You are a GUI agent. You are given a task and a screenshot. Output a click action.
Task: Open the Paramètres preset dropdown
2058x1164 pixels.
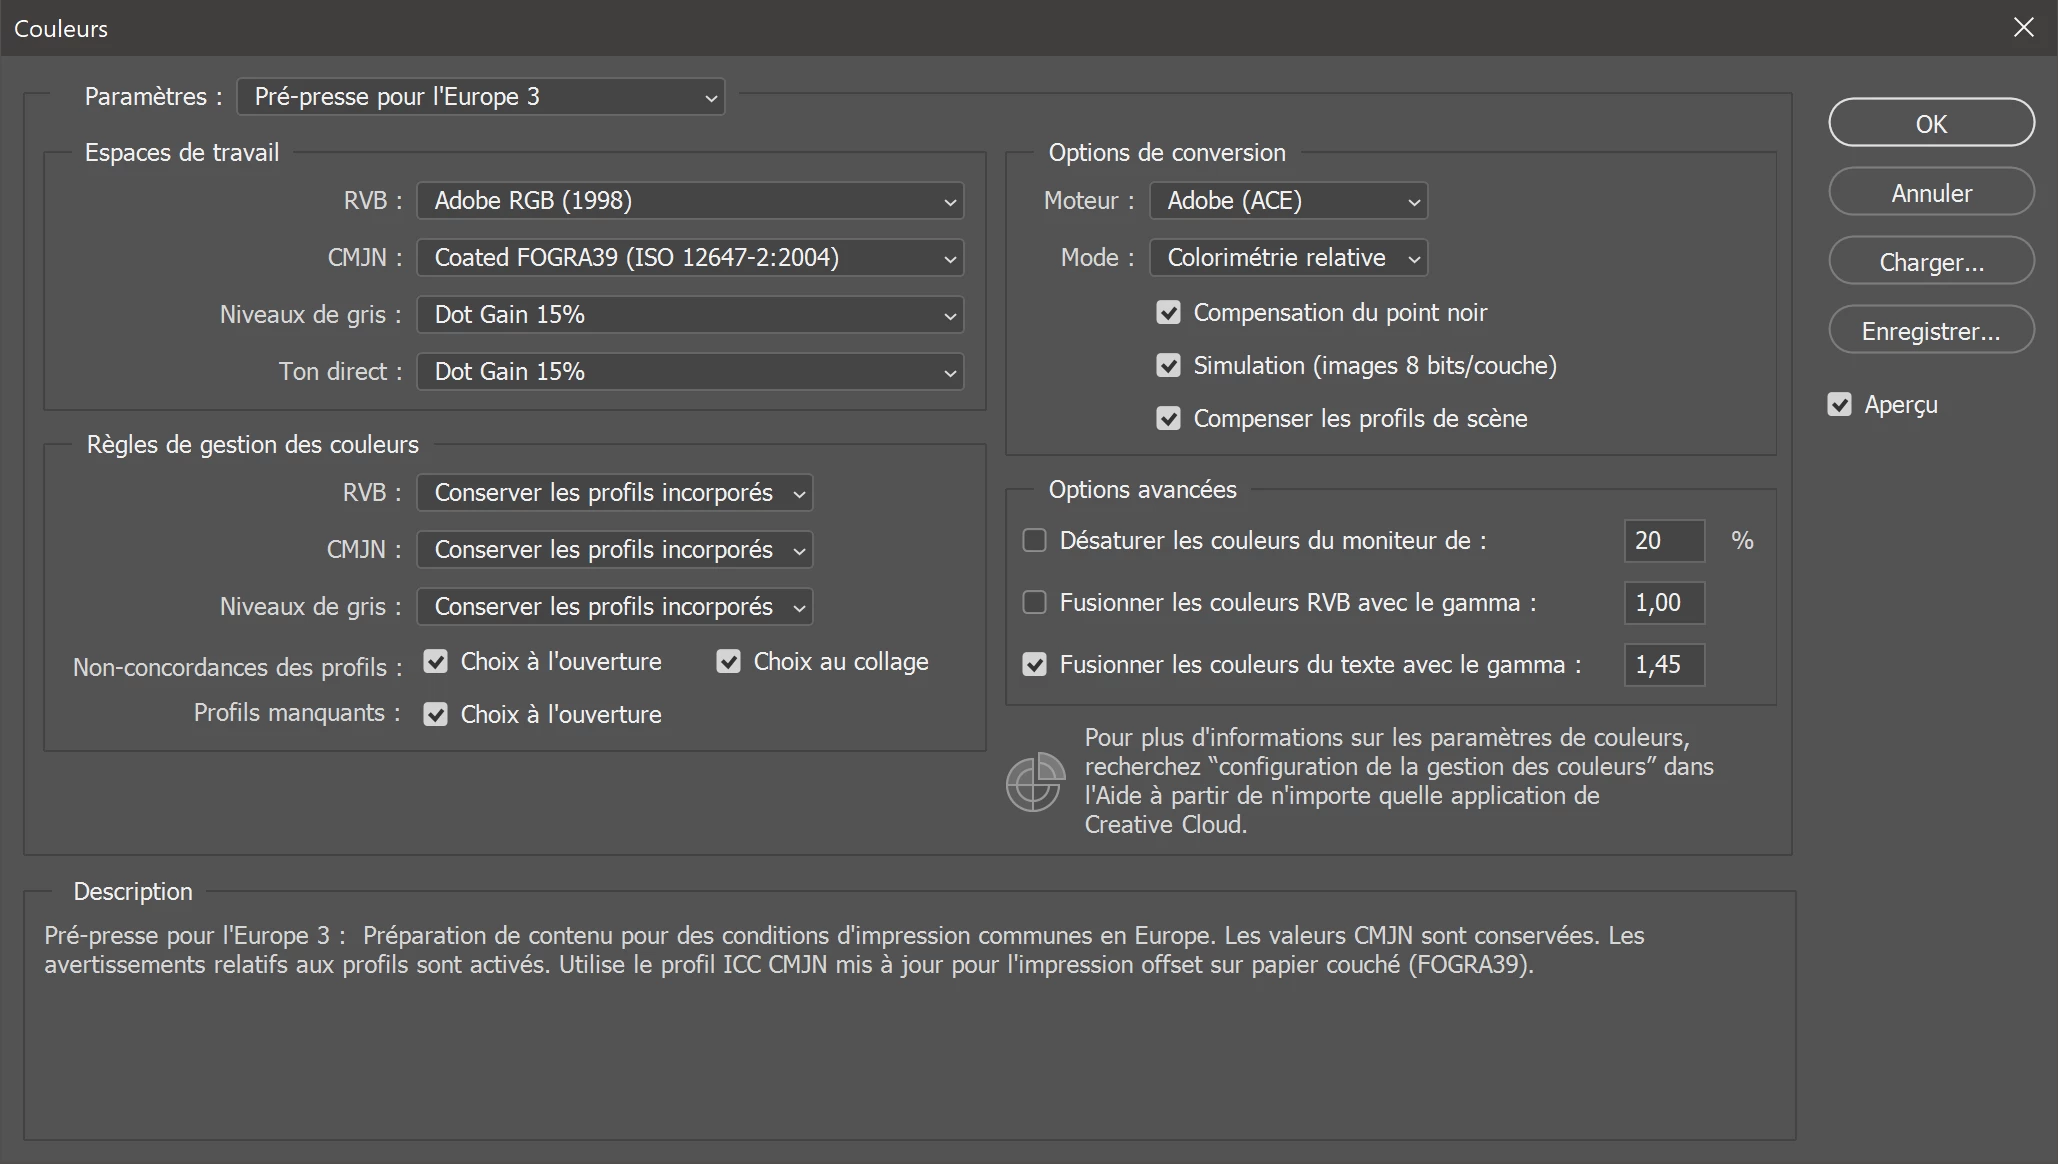point(480,97)
